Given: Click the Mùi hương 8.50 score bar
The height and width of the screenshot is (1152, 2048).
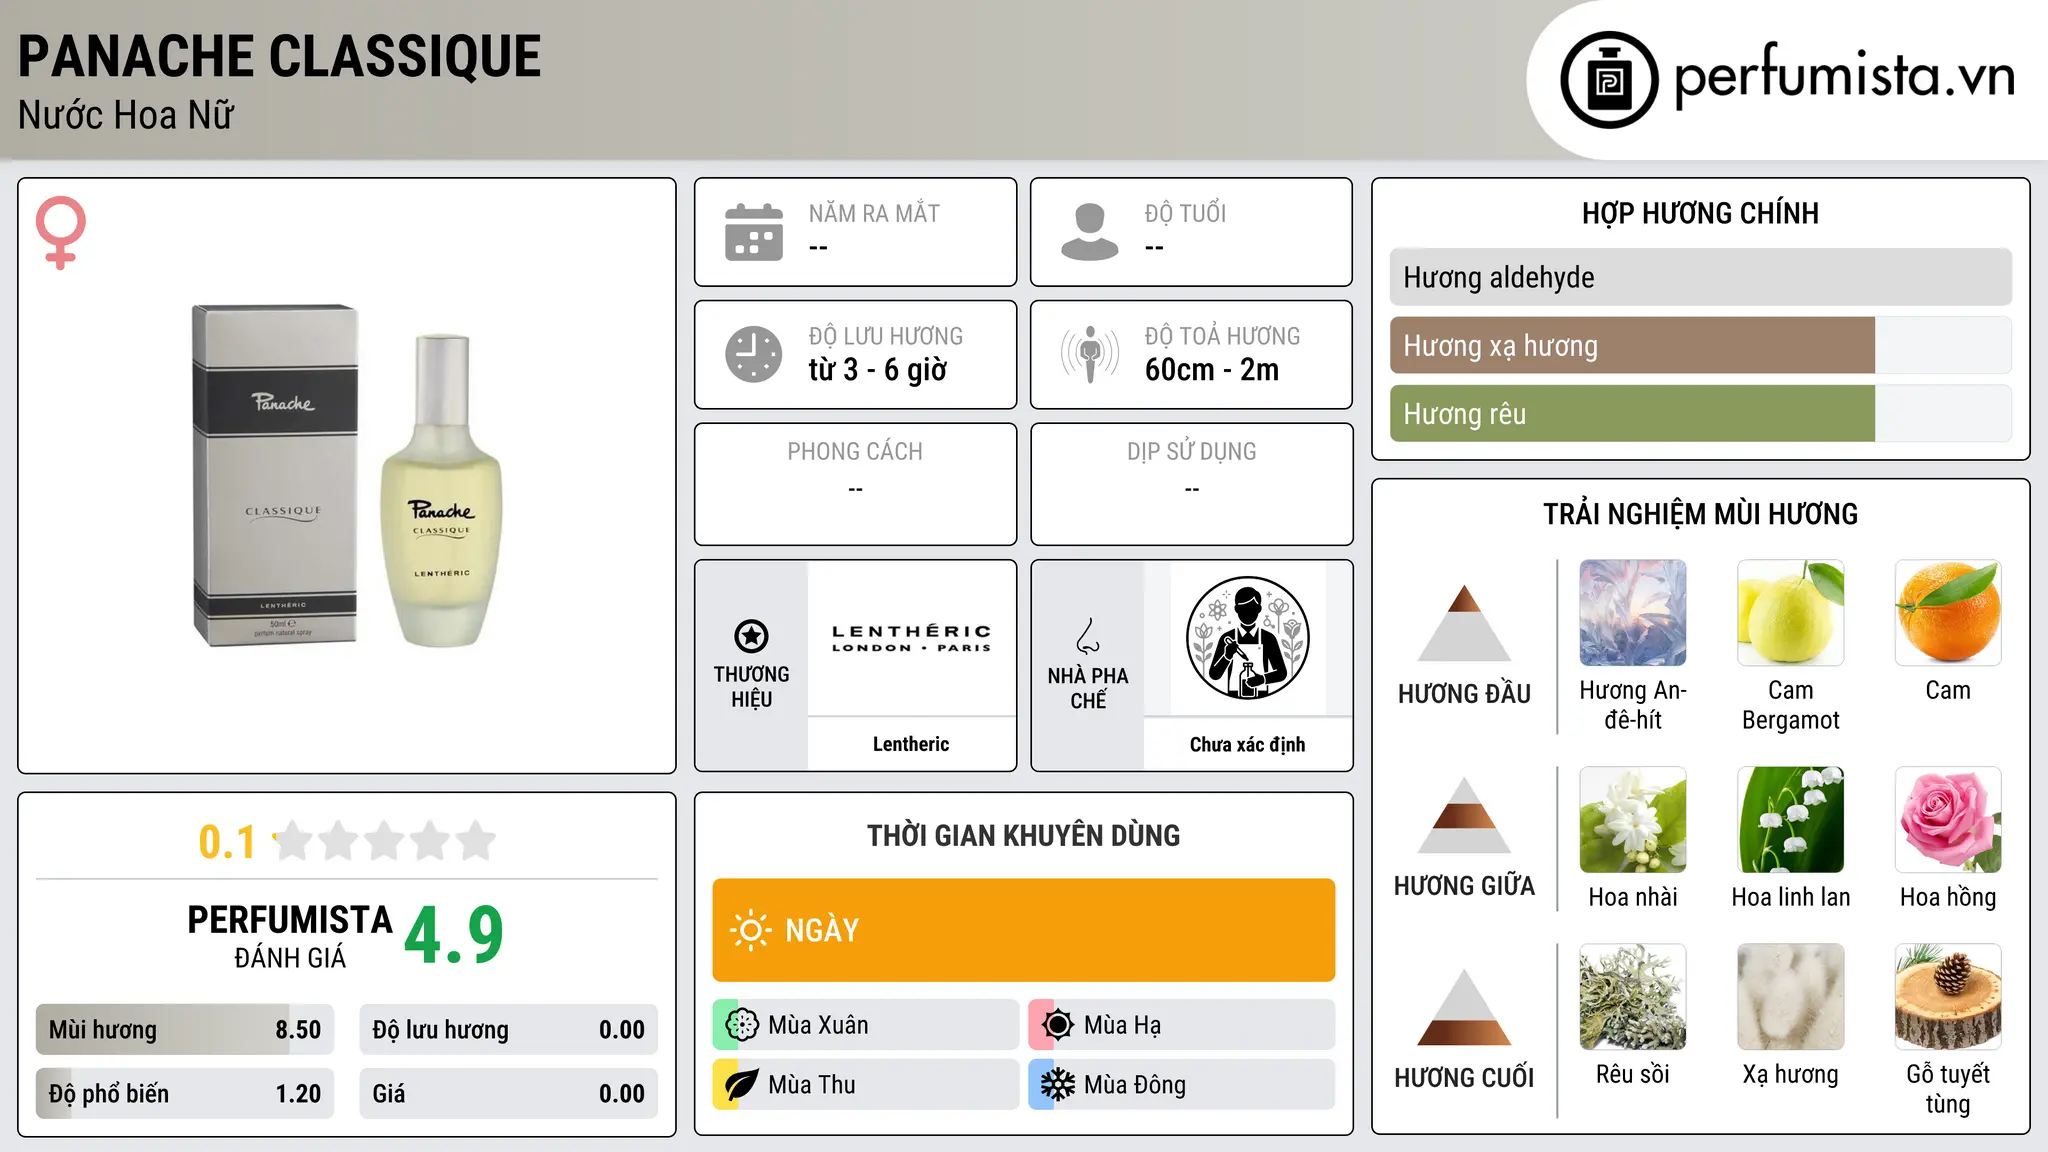Looking at the screenshot, I should 185,1030.
